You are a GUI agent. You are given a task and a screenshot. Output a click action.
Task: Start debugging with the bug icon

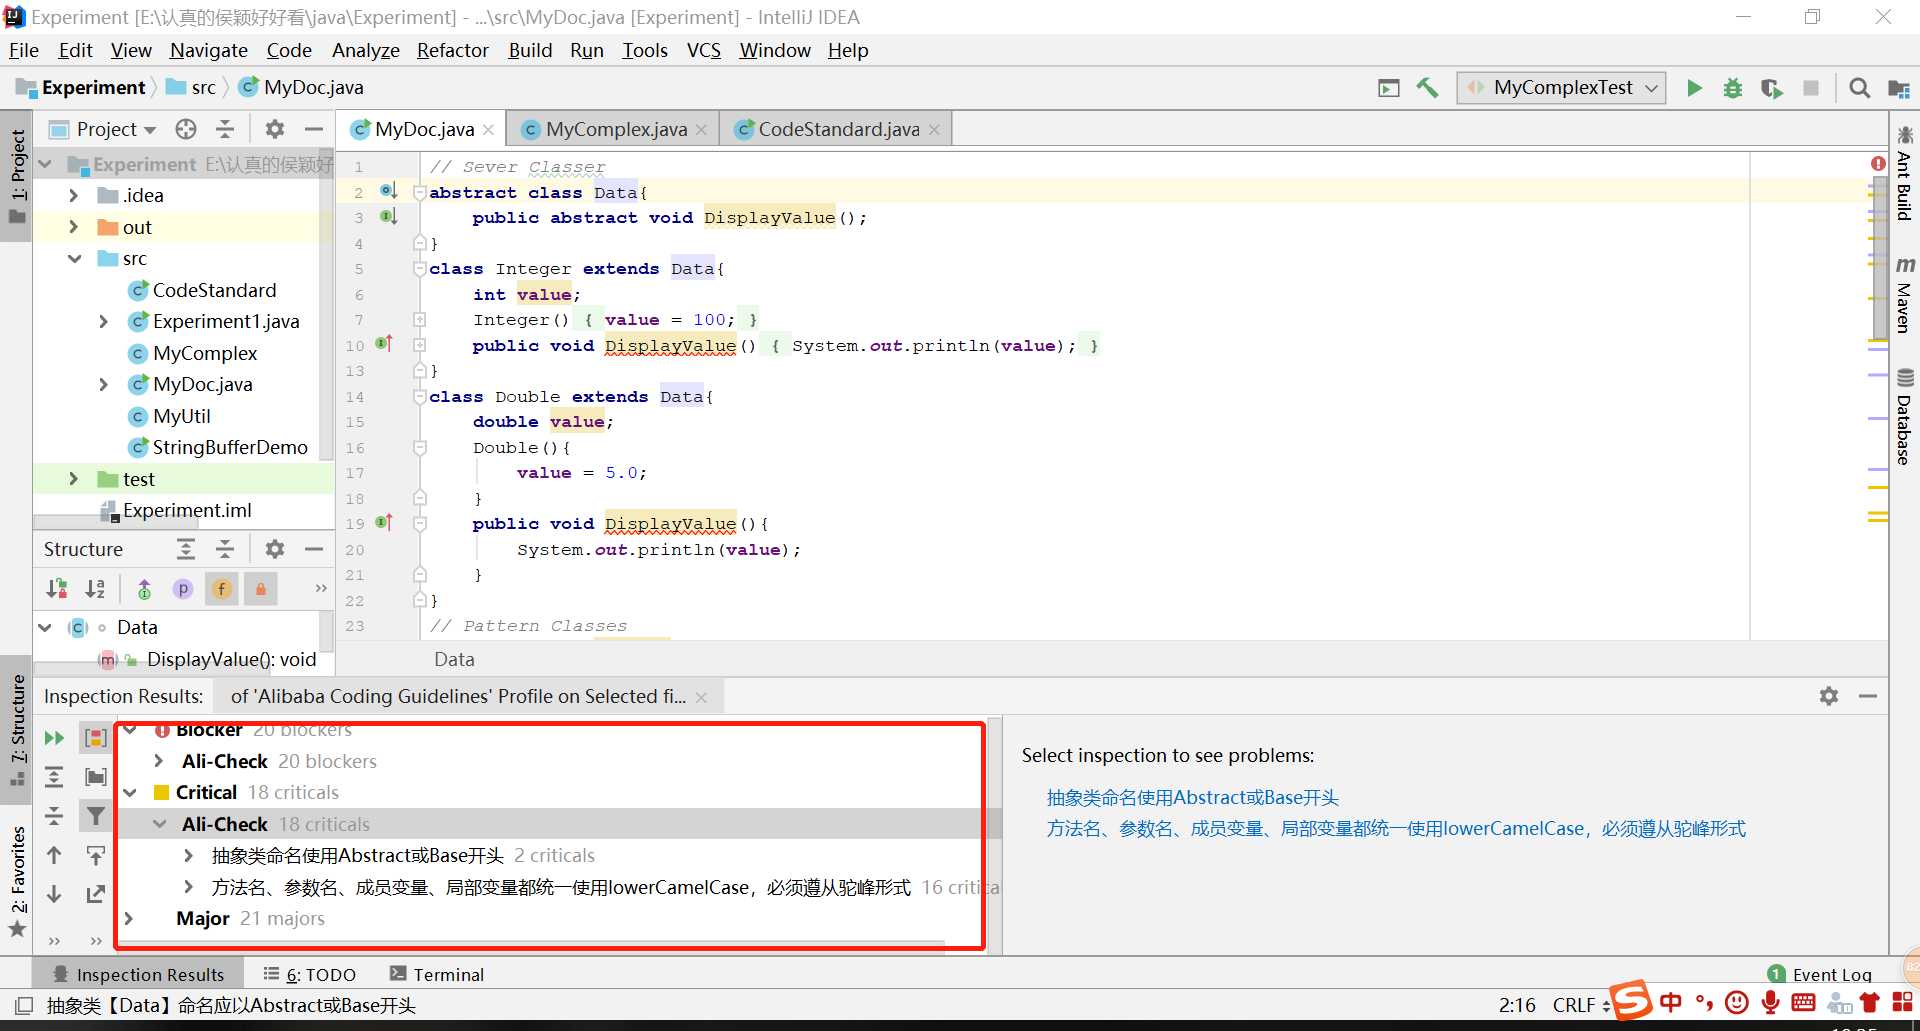pos(1733,88)
